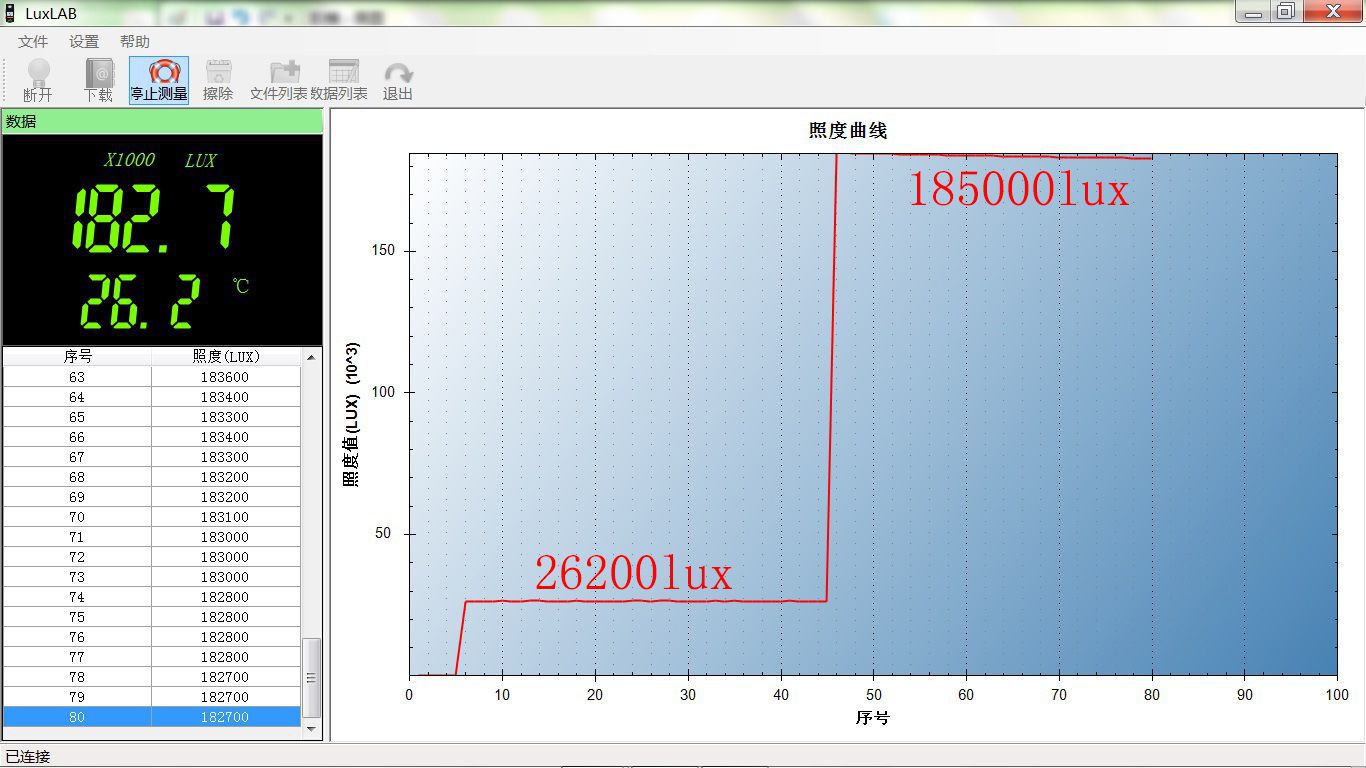Select table row with index 65
Image resolution: width=1366 pixels, height=768 pixels.
point(152,417)
